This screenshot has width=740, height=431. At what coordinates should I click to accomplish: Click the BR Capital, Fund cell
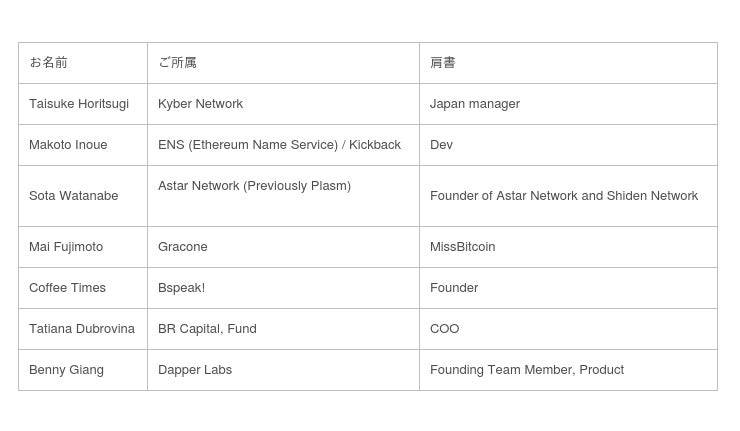207,329
